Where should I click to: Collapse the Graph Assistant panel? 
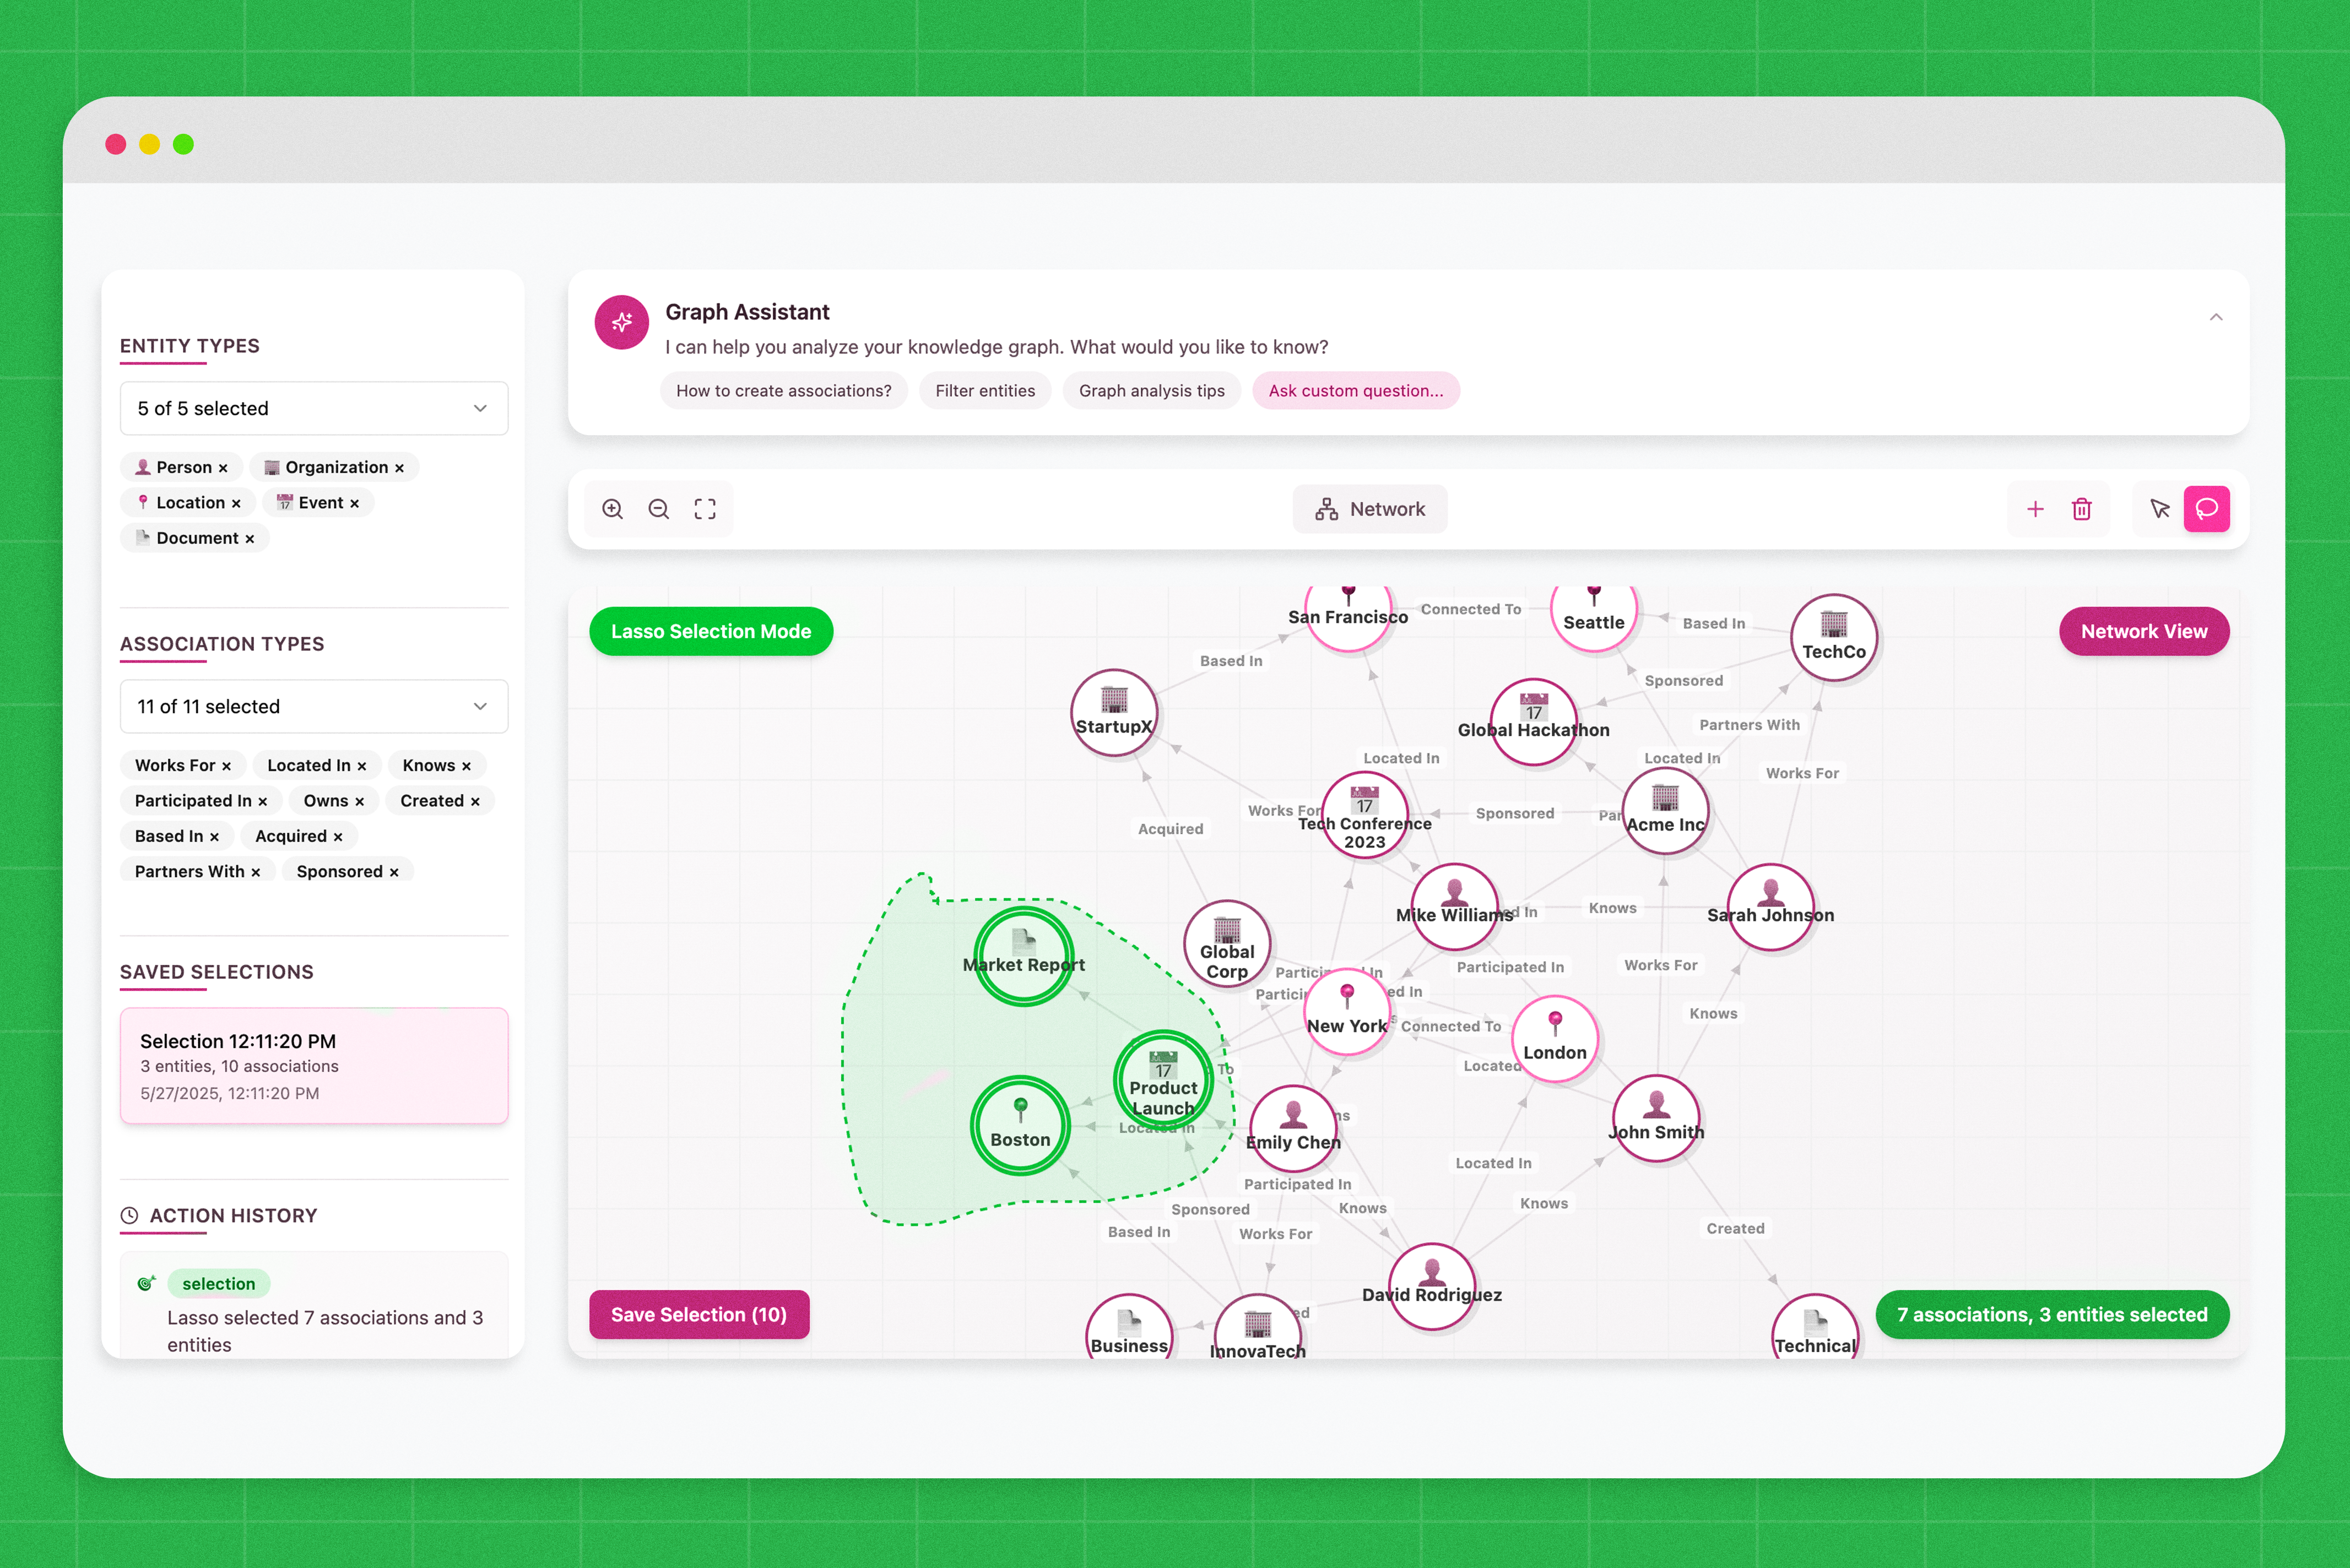click(x=2216, y=317)
